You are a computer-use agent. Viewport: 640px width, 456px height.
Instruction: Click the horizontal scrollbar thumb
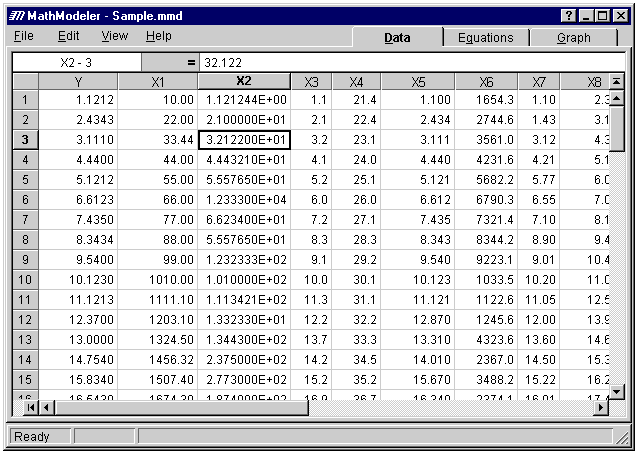pos(182,407)
